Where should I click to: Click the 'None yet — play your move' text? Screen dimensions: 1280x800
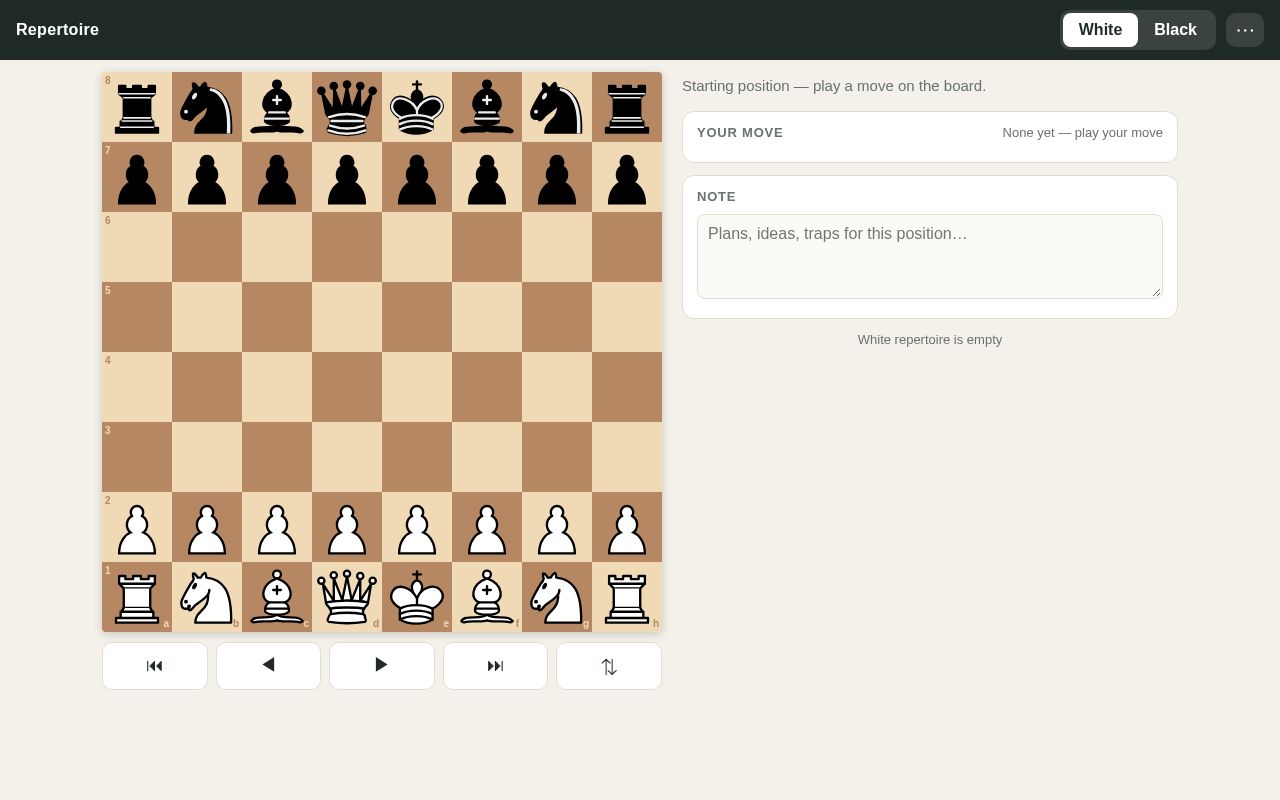(1083, 133)
